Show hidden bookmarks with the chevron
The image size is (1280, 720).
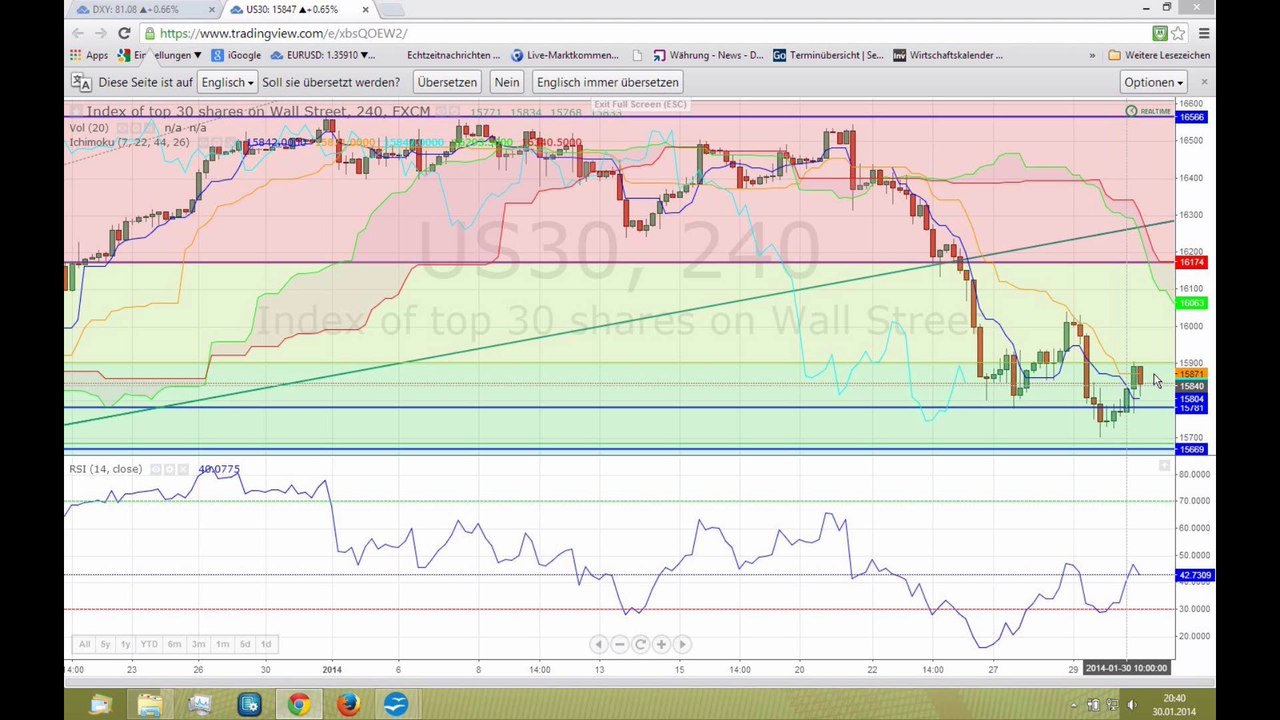1092,55
